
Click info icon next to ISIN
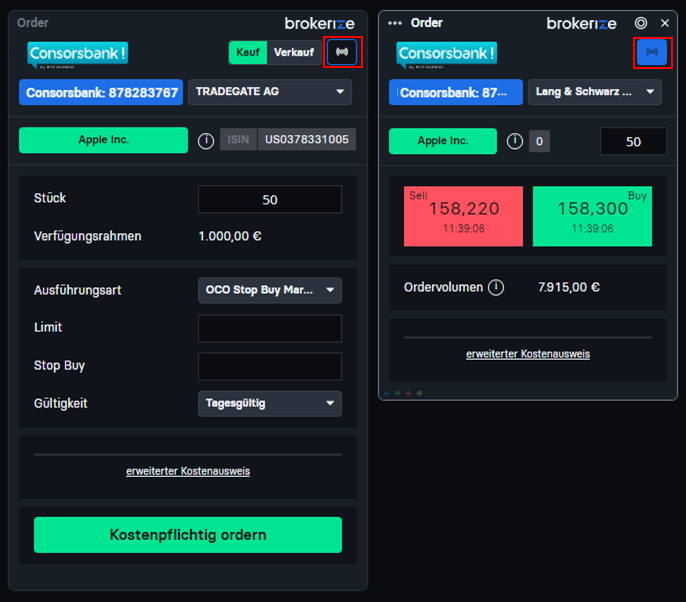click(206, 141)
